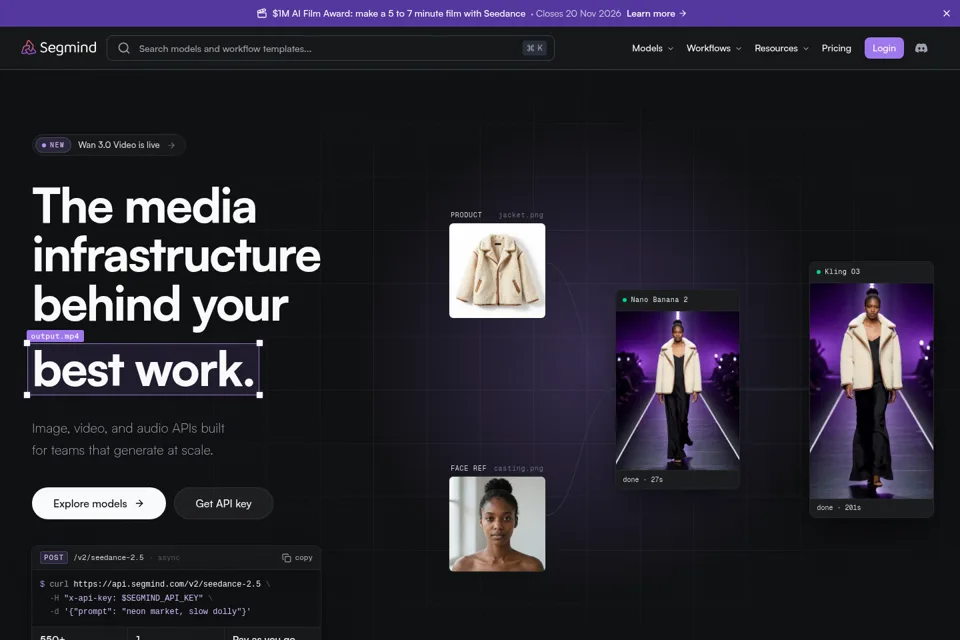Image resolution: width=960 pixels, height=640 pixels.
Task: Click the output.mp4 label tag
Action: pyautogui.click(x=55, y=336)
